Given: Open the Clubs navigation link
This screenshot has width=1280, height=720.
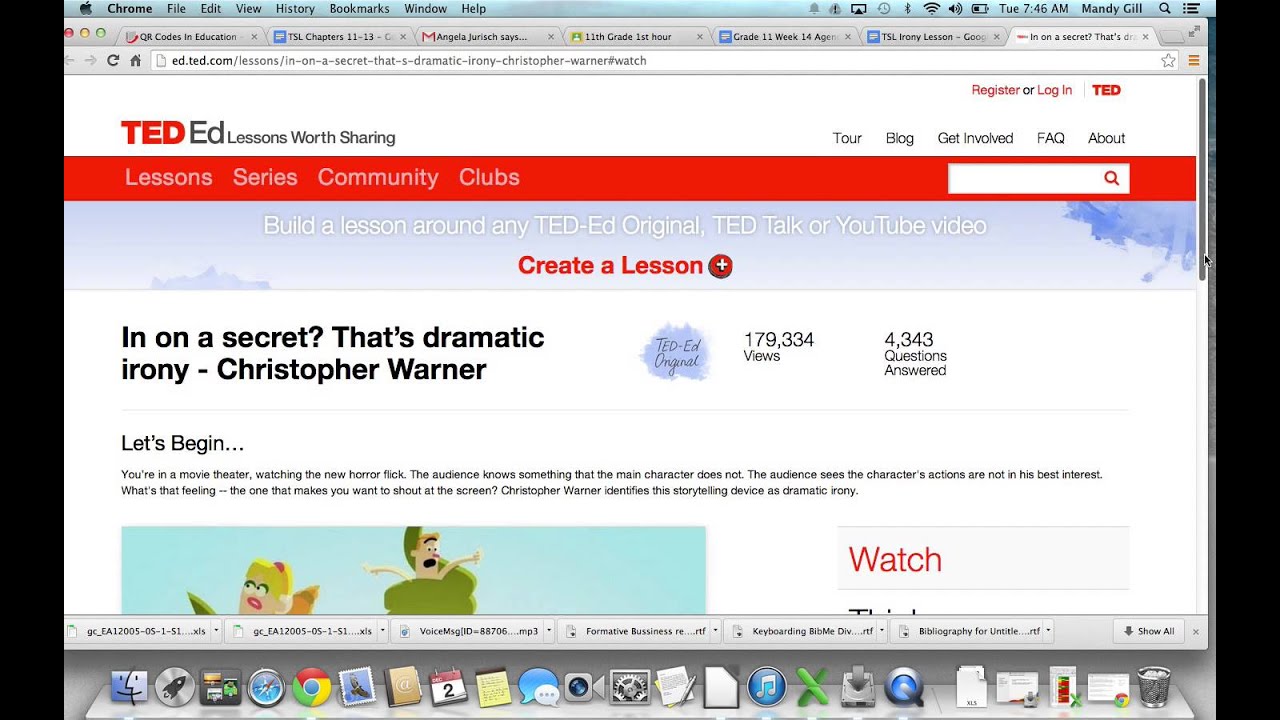Looking at the screenshot, I should point(489,177).
